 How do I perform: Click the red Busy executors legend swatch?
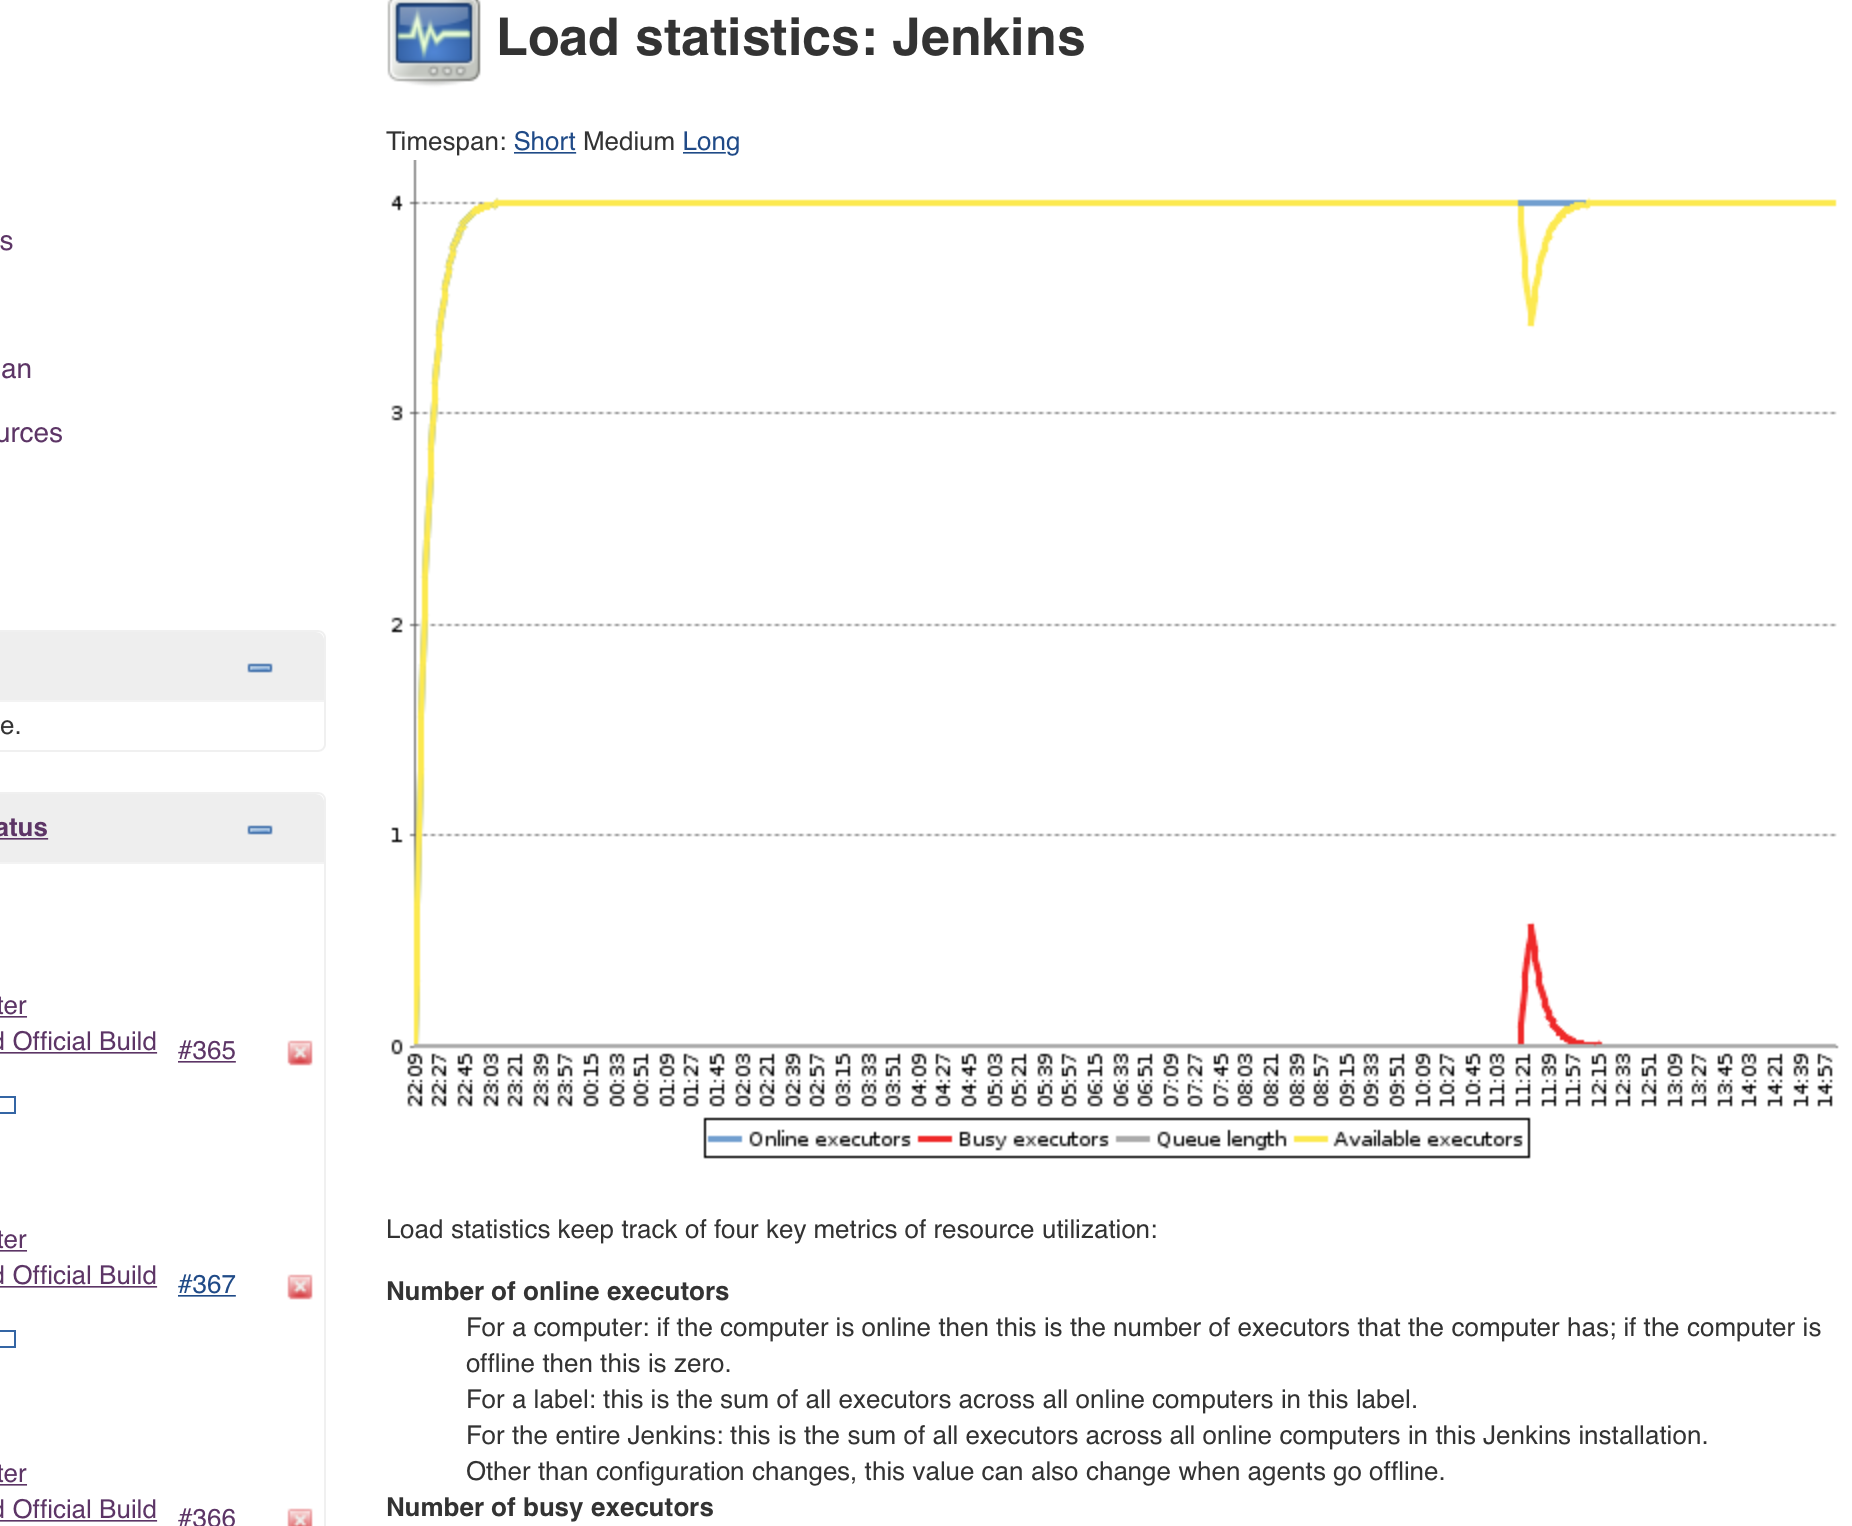click(x=934, y=1140)
